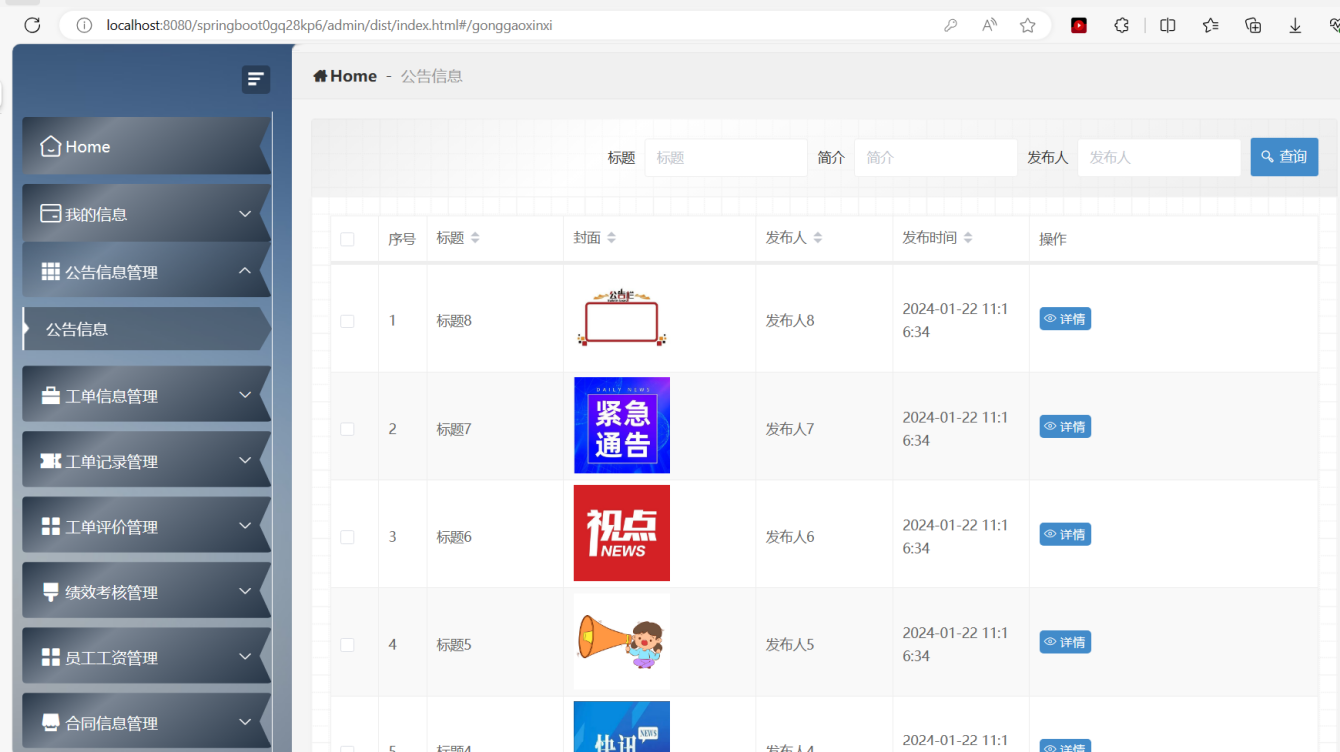Open collections icon in browser toolbar
The height and width of the screenshot is (752, 1340).
tap(1253, 25)
